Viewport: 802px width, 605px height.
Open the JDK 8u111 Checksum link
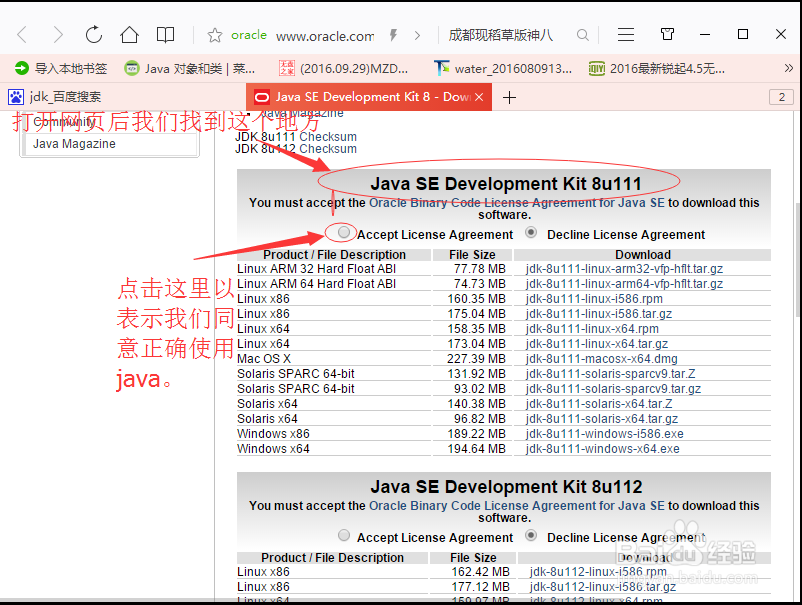click(x=328, y=137)
